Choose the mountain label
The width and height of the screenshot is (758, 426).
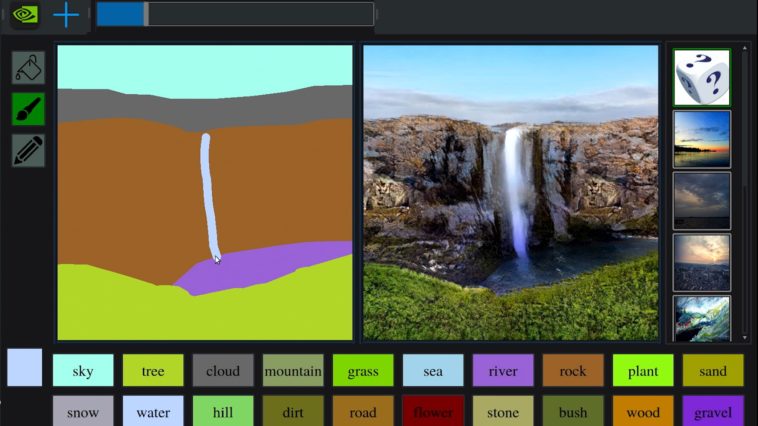[x=293, y=370]
